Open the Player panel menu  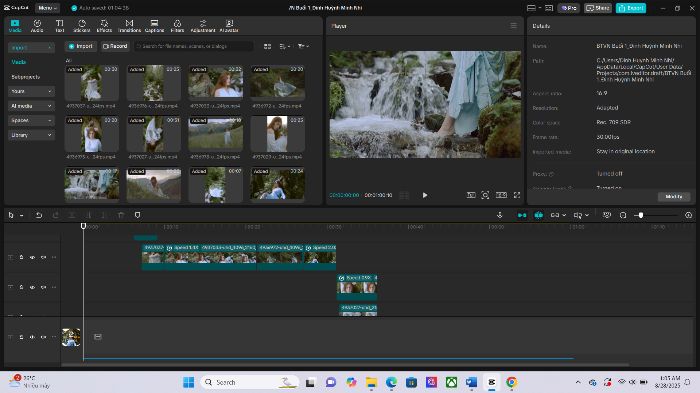(x=513, y=26)
